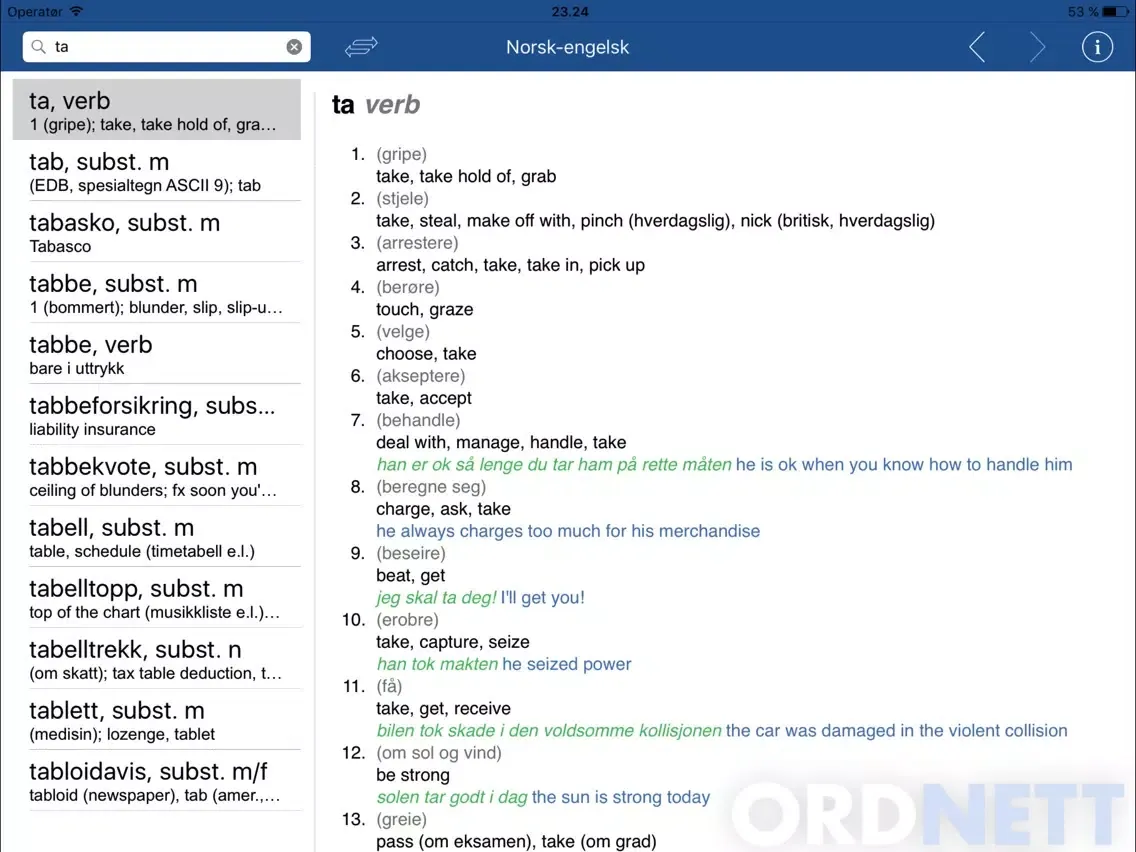Screen dimensions: 1136x852
Task: Click '(berøre)' sense label
Action: (408, 288)
